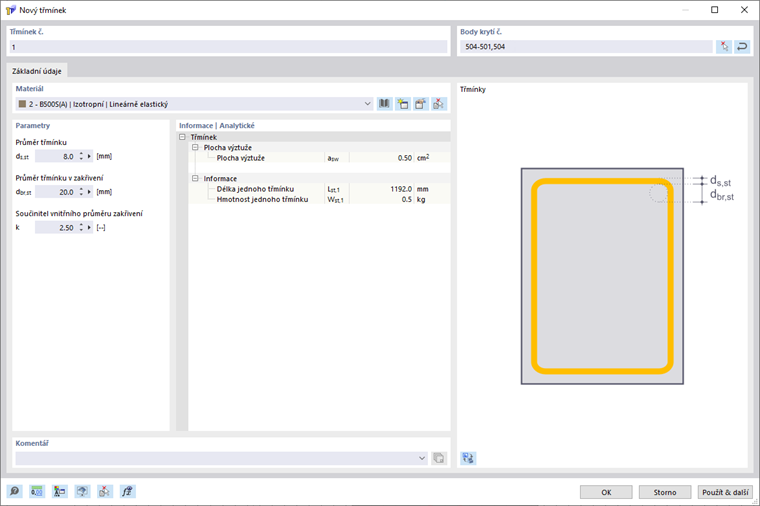Viewport: 760px width, 506px height.
Task: Click the reverse arrow icon beside Body krytí
Action: (x=742, y=47)
